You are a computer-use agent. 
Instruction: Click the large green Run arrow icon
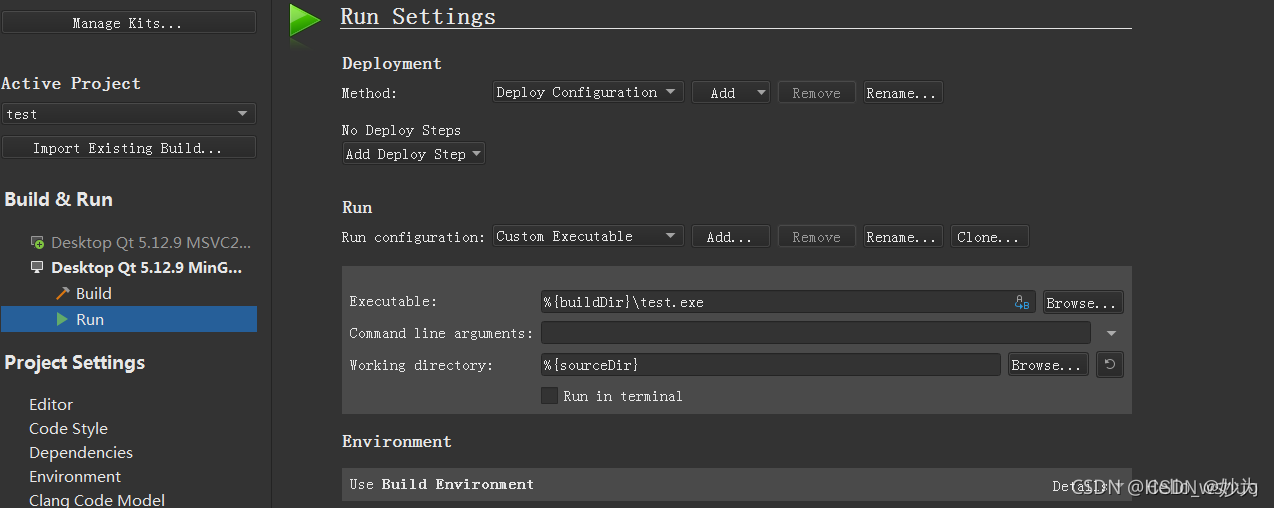coord(304,21)
